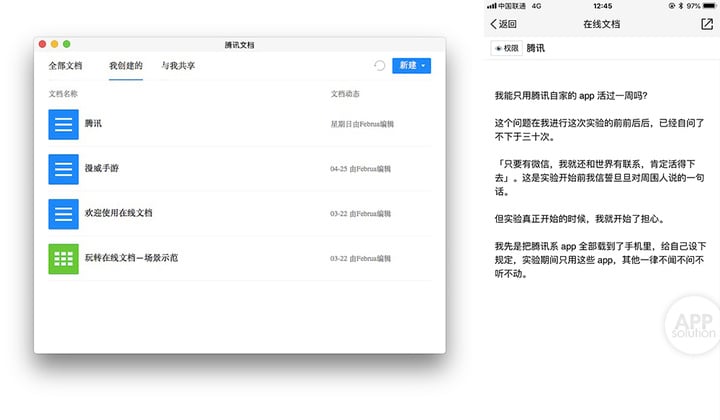Image resolution: width=720 pixels, height=420 pixels.
Task: Tap the 在线文档 header title on phone
Action: (602, 24)
